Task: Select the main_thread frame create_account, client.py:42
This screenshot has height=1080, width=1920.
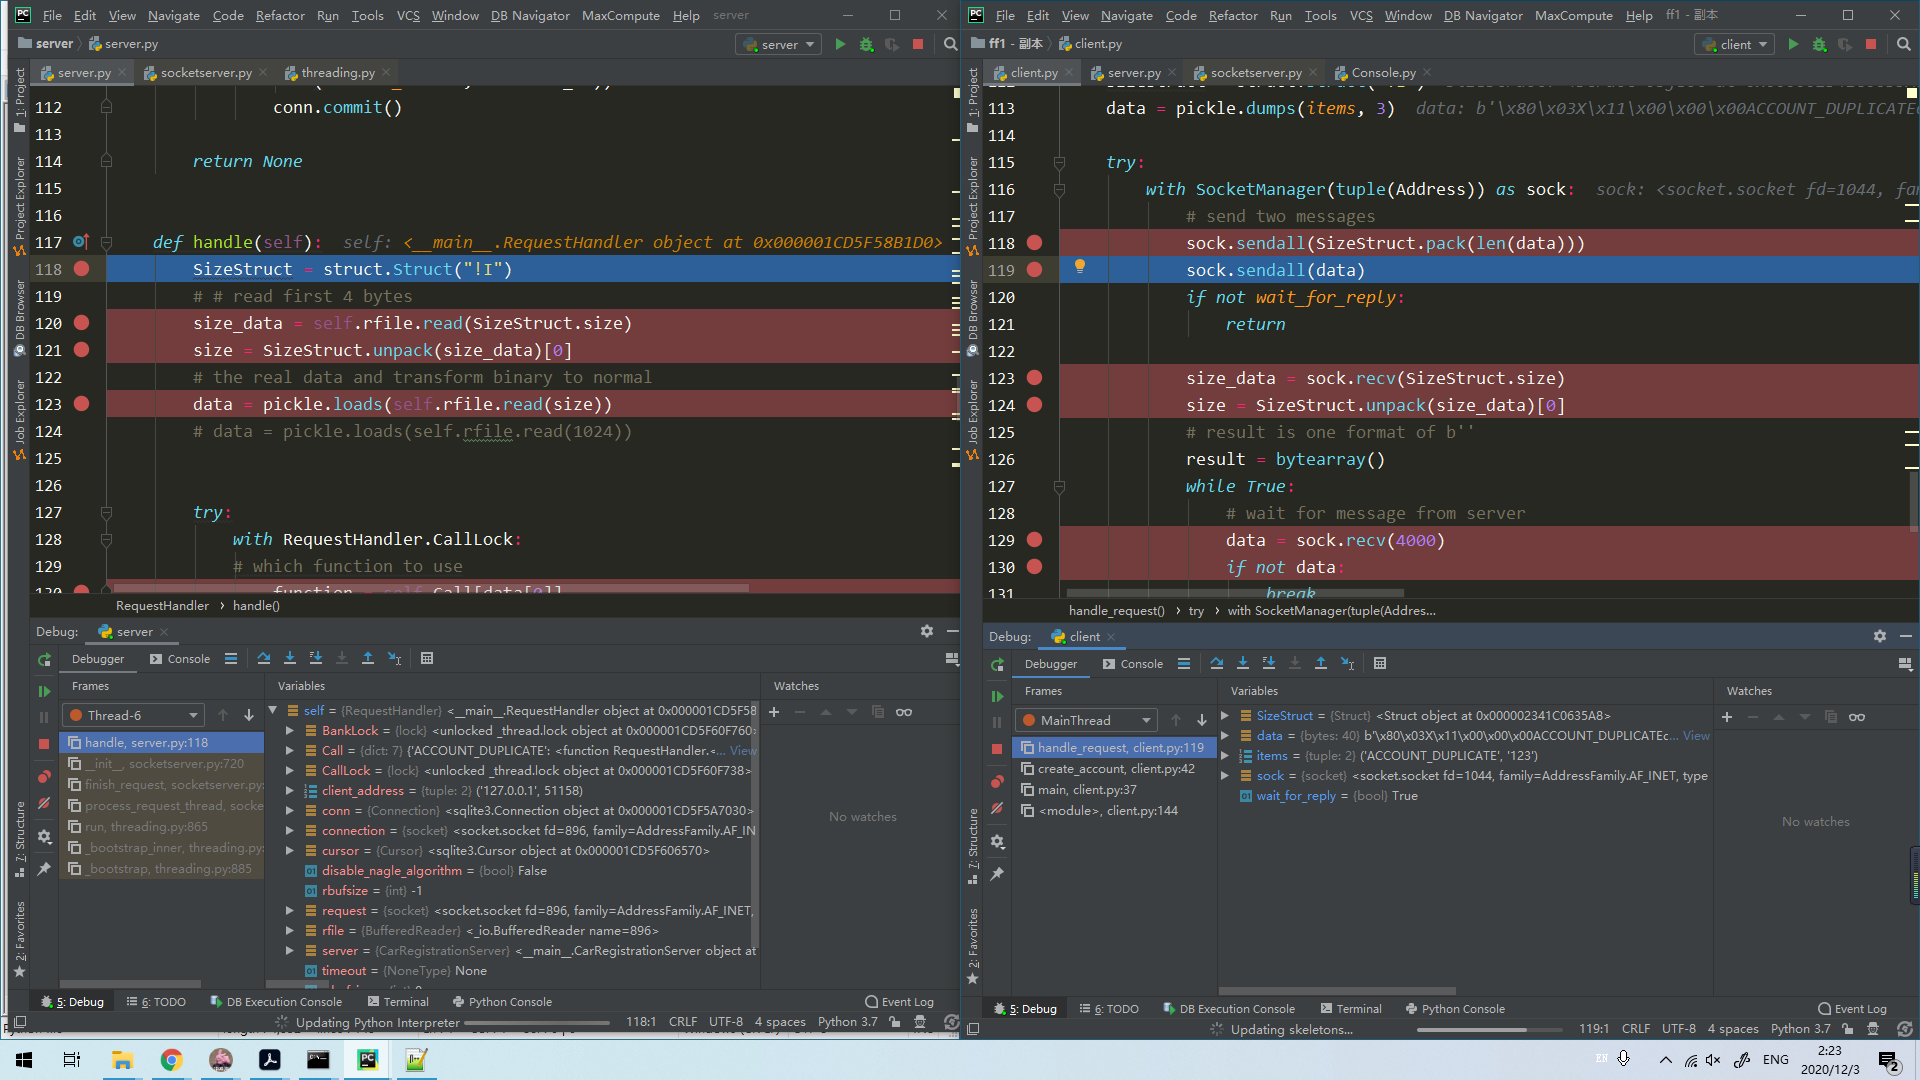Action: pos(1111,769)
